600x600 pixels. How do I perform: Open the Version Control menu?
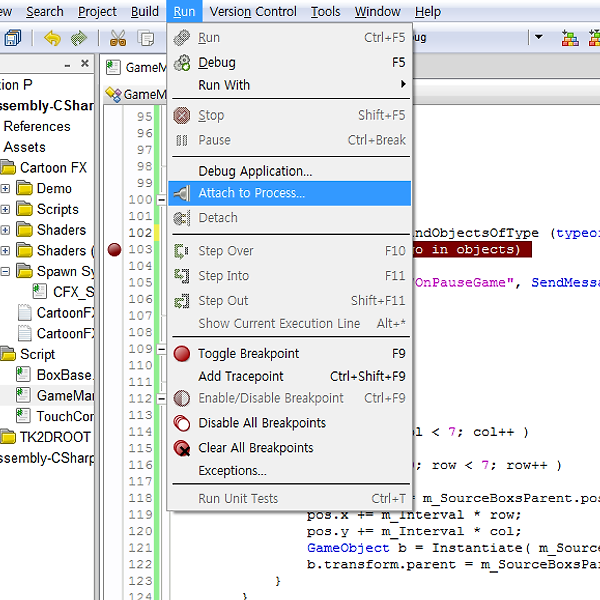click(x=253, y=11)
